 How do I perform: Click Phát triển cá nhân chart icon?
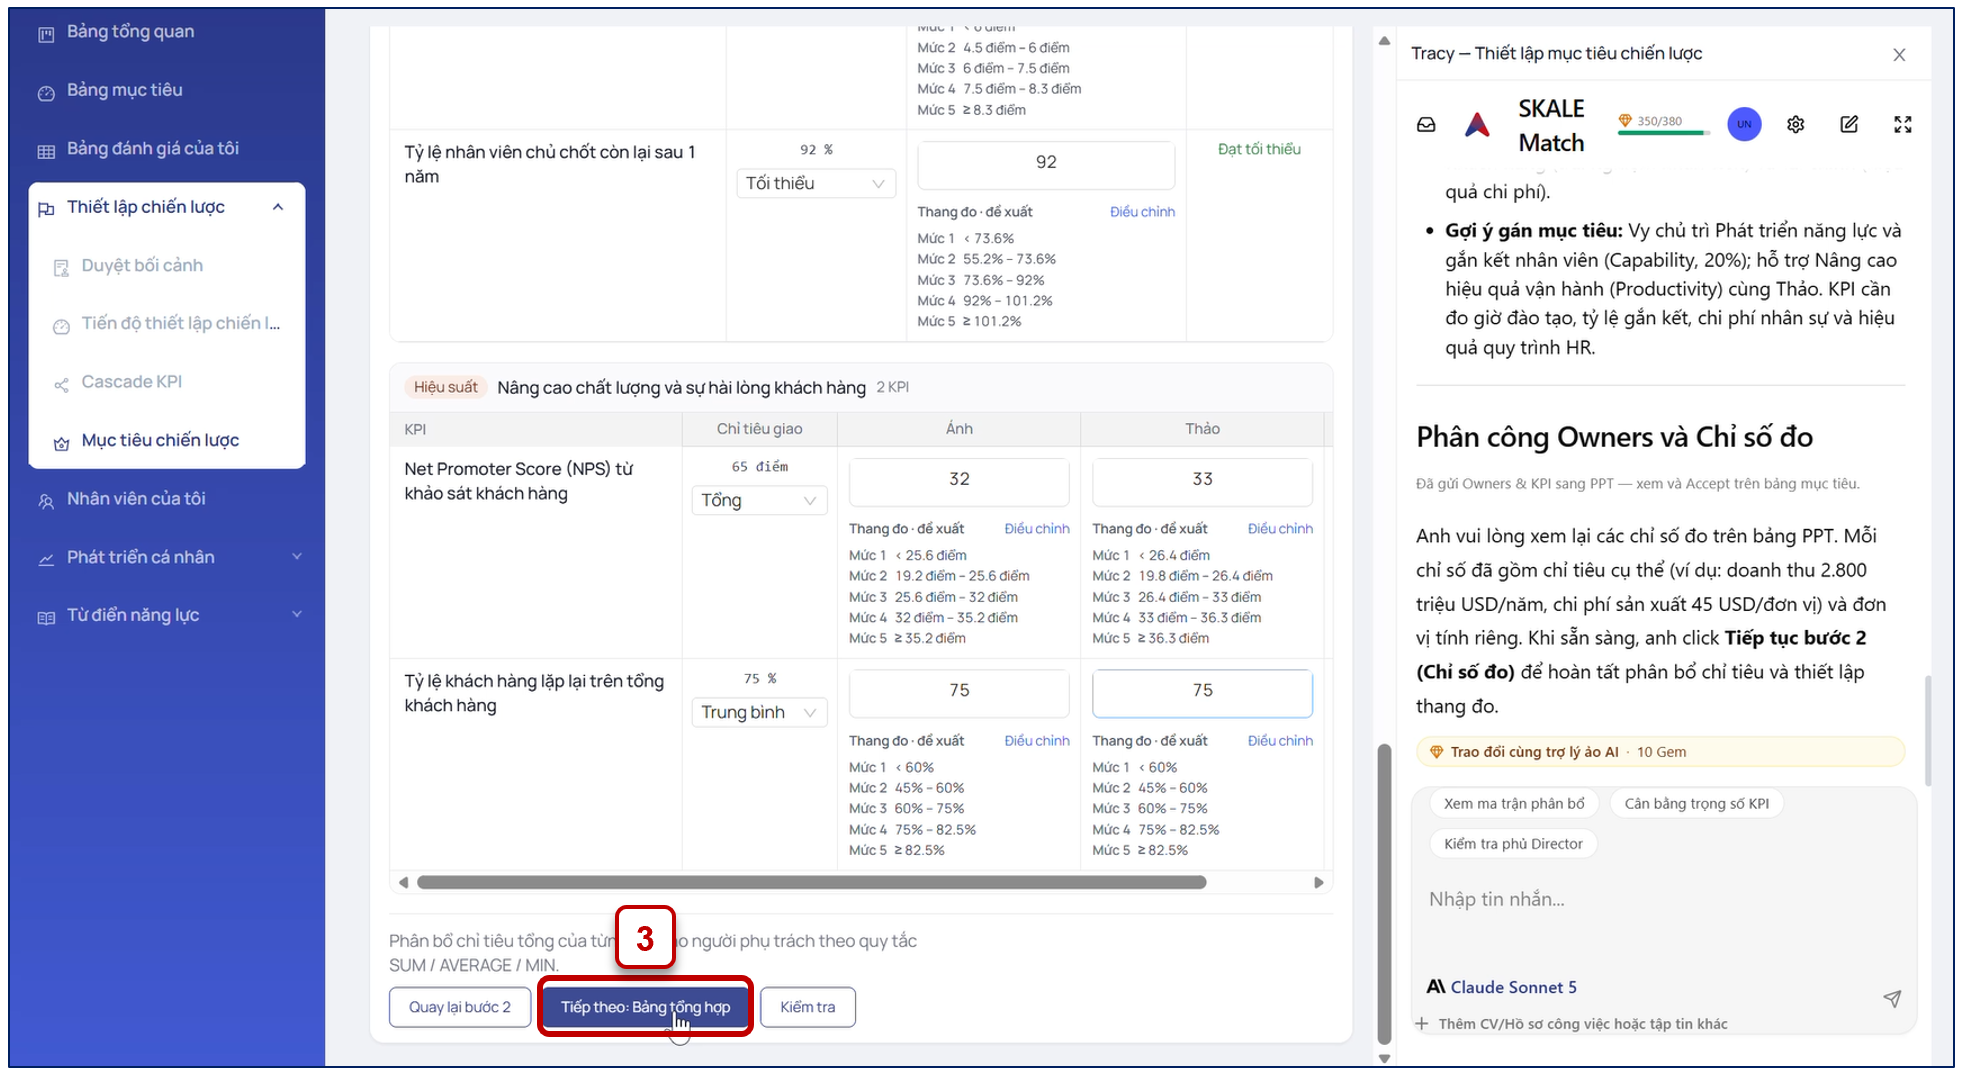[46, 560]
